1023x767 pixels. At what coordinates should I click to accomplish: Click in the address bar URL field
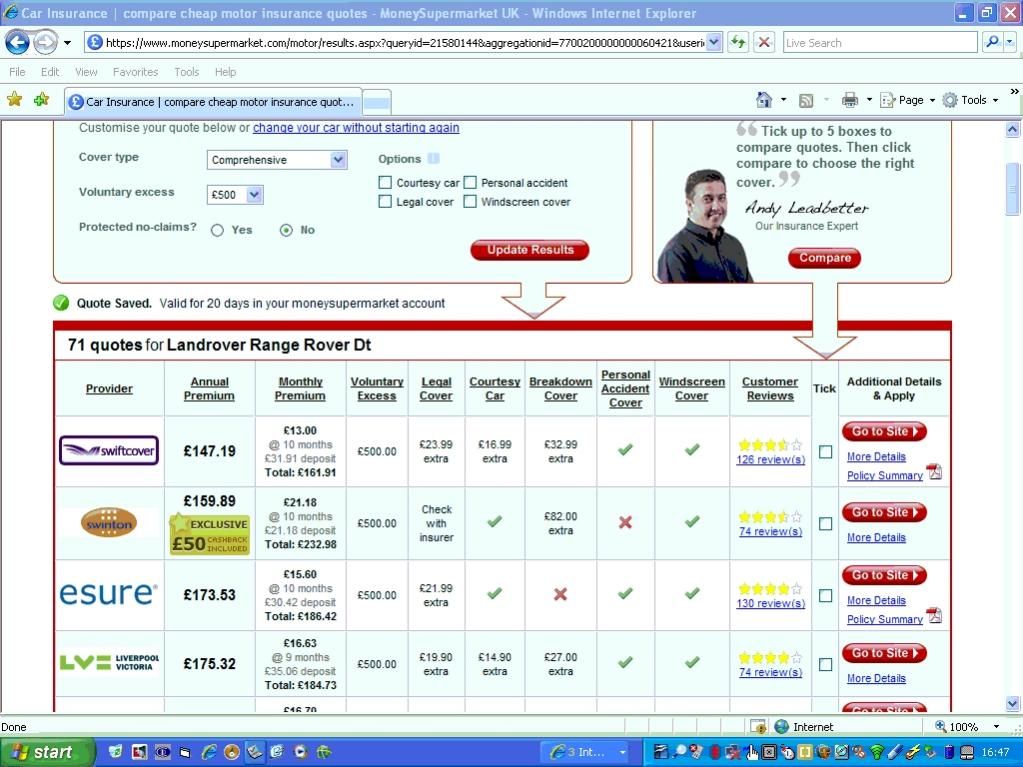(403, 43)
